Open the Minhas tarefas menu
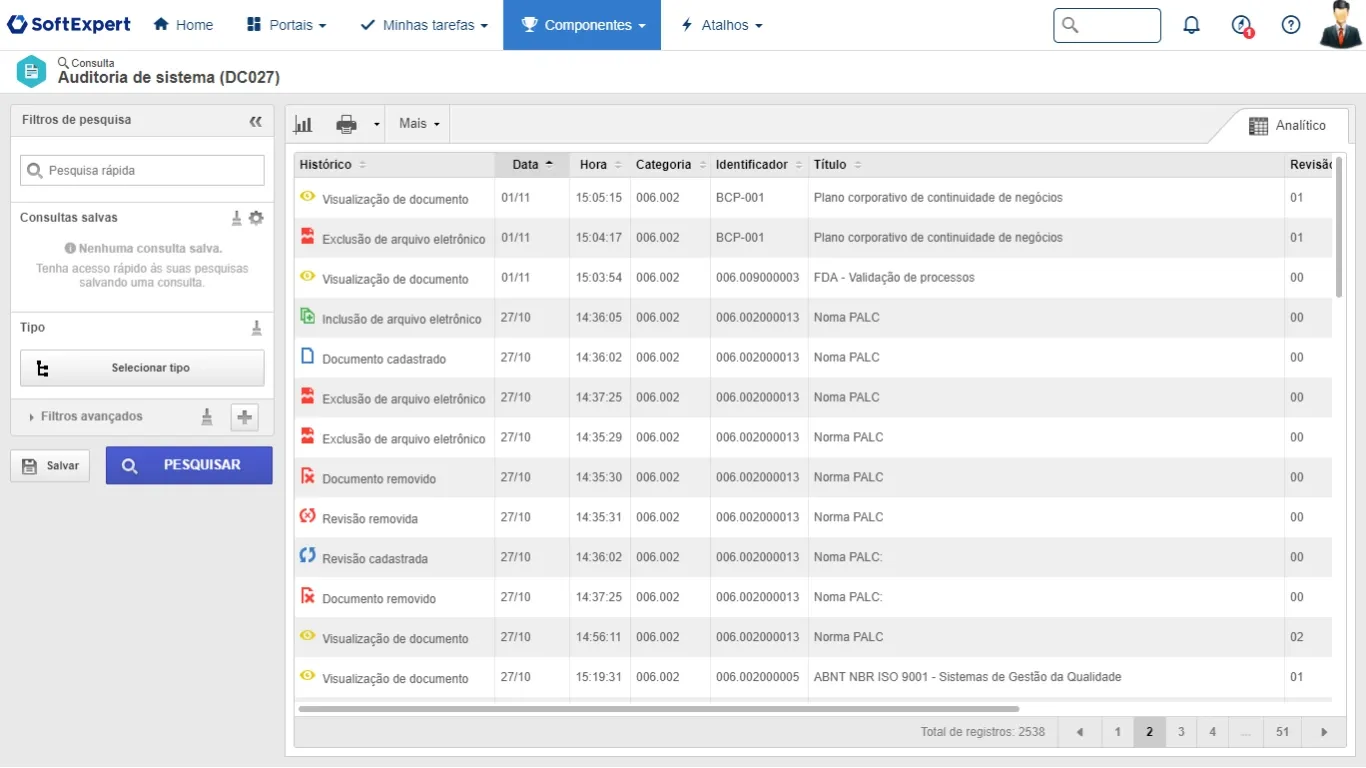The height and width of the screenshot is (768, 1366). pyautogui.click(x=424, y=25)
